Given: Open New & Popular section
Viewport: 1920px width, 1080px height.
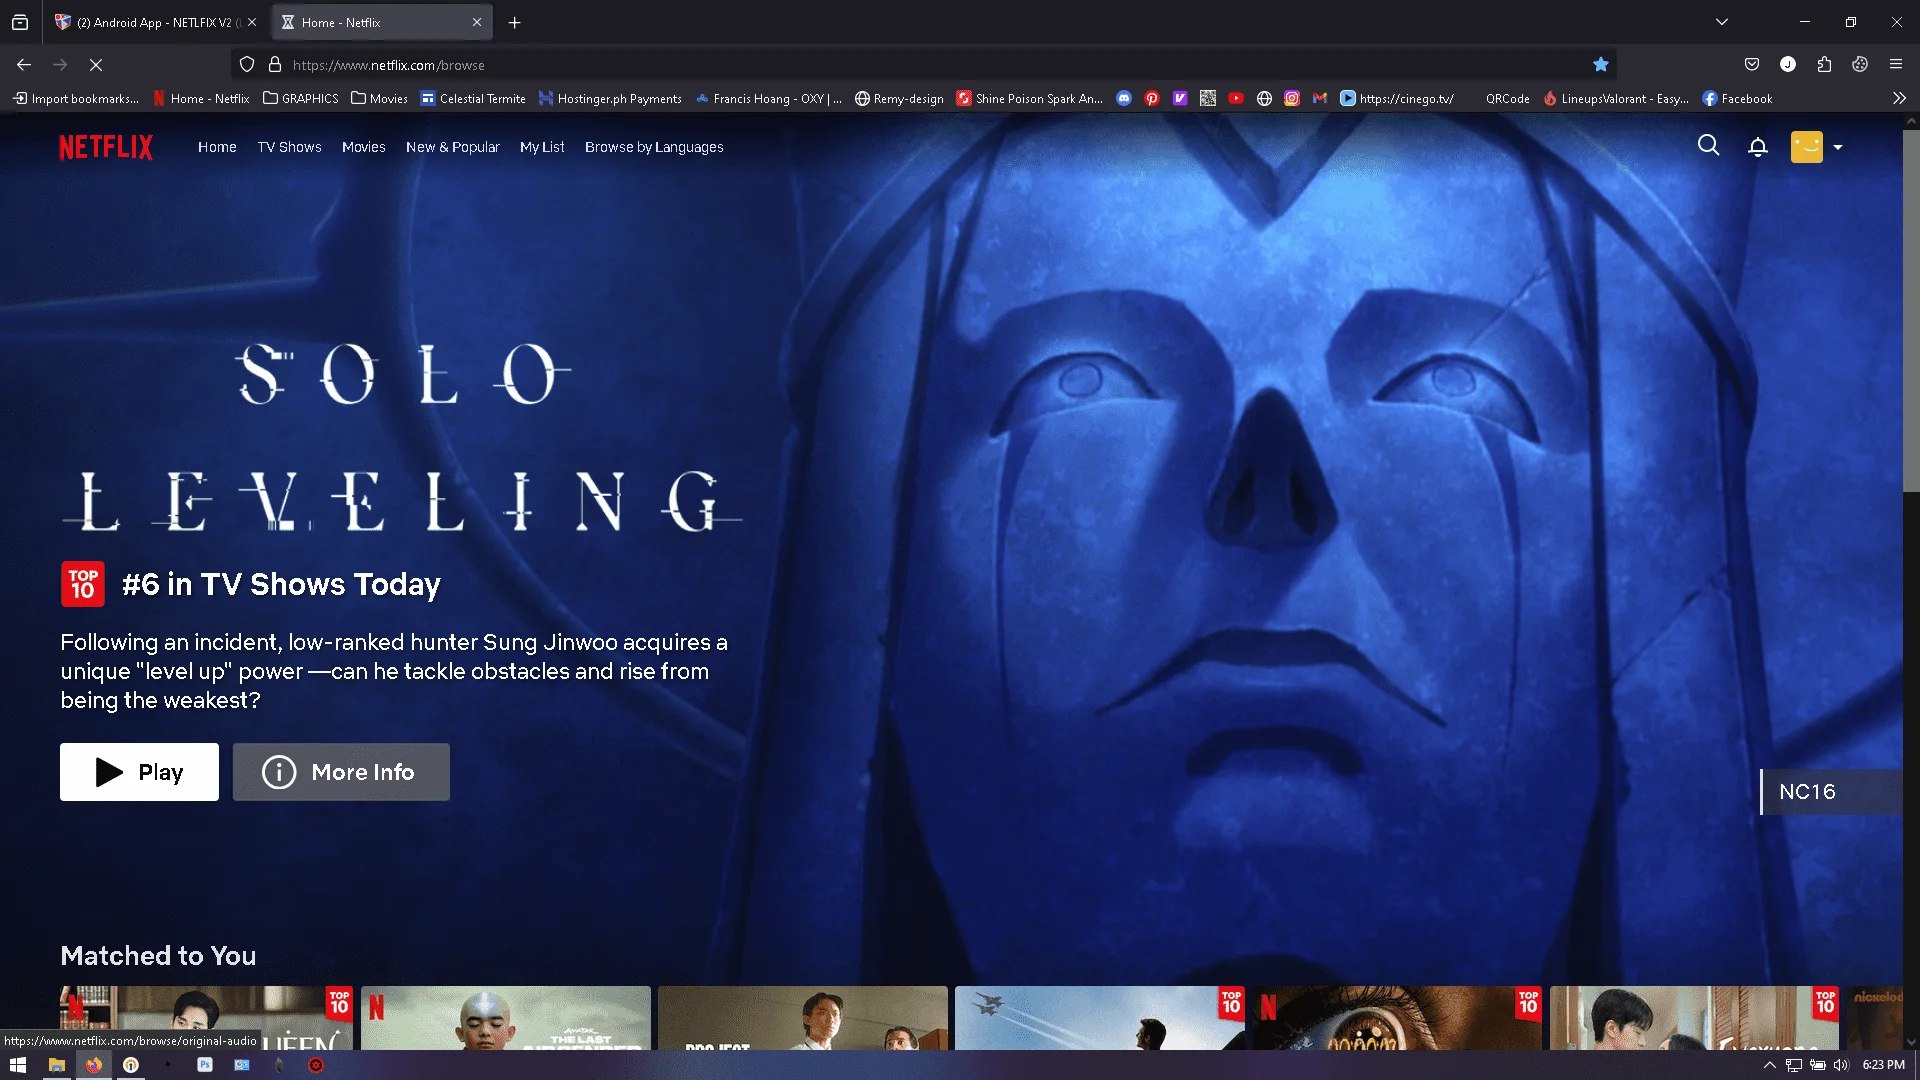Looking at the screenshot, I should pos(452,147).
